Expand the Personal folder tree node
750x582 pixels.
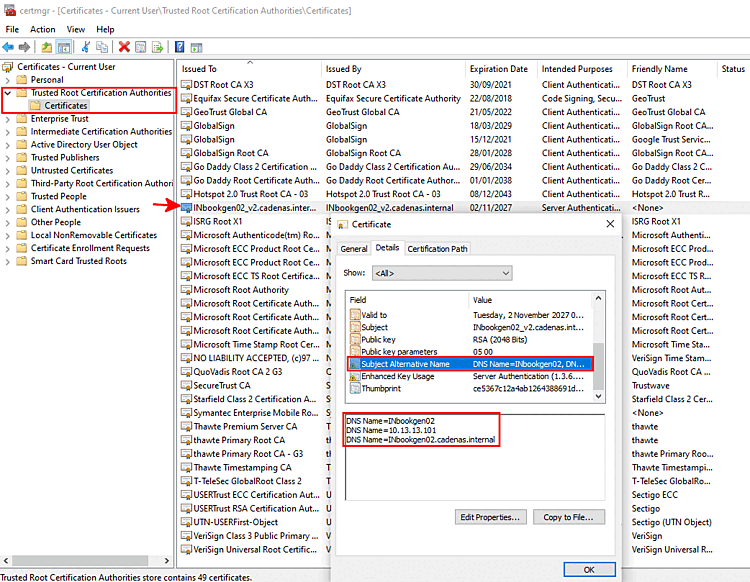point(8,80)
